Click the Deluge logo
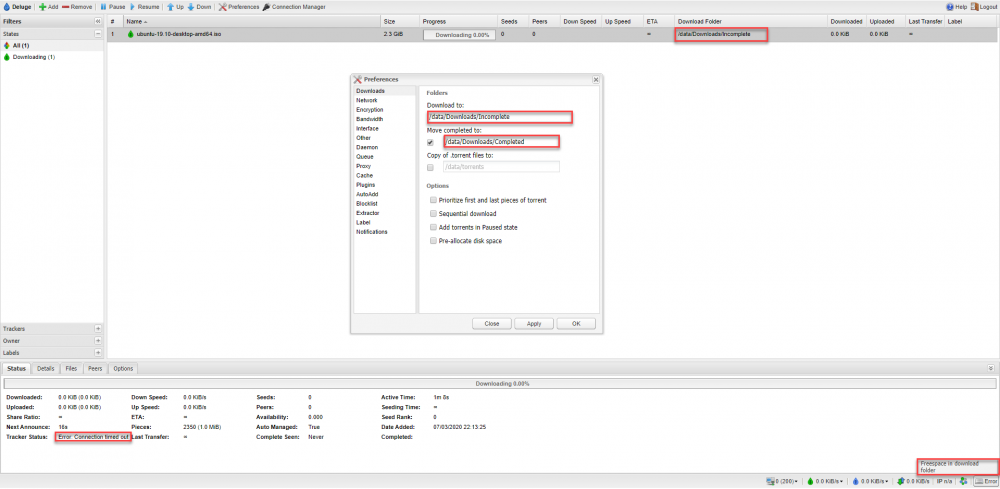The height and width of the screenshot is (489, 1000). click(17, 6)
